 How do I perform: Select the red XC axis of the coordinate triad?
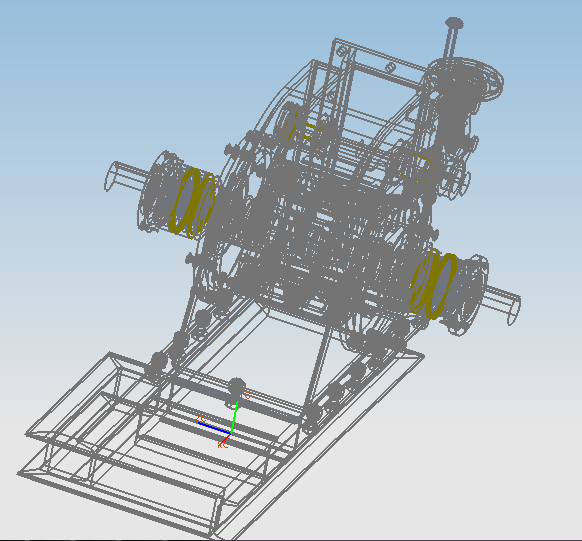[x=226, y=439]
